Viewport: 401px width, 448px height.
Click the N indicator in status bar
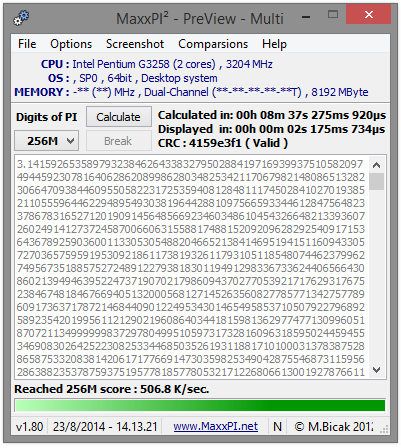tap(277, 426)
